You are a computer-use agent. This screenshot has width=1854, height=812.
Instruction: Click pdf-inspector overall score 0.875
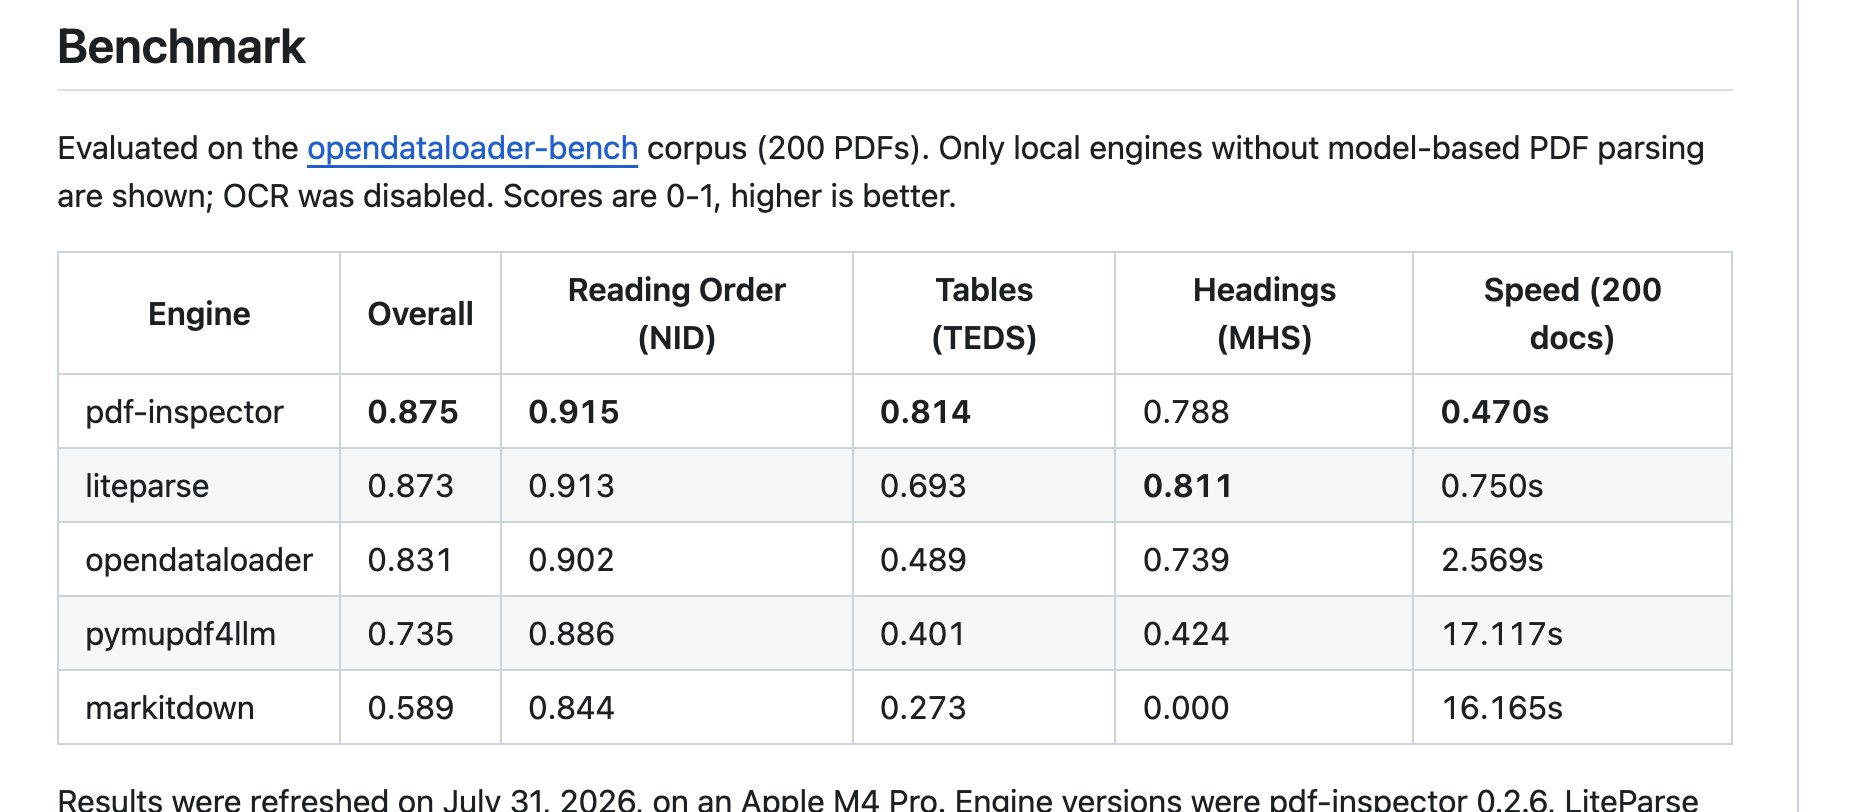click(x=413, y=412)
